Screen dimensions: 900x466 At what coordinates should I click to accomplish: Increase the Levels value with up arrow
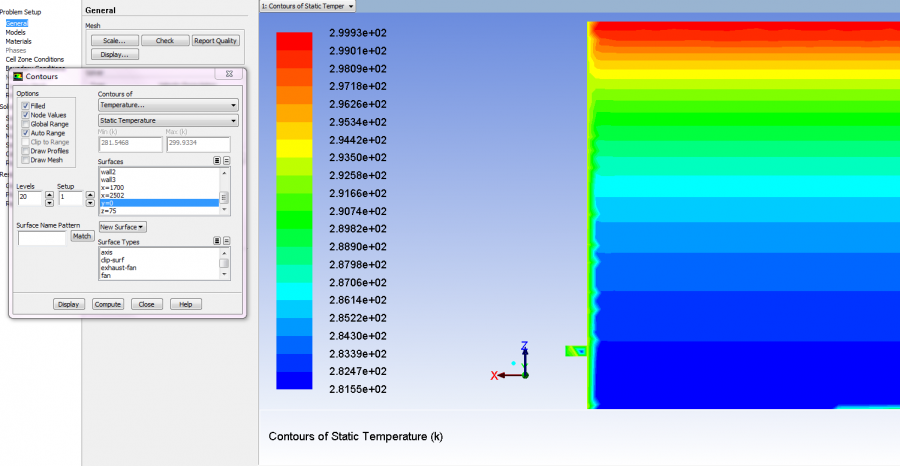pyautogui.click(x=51, y=195)
